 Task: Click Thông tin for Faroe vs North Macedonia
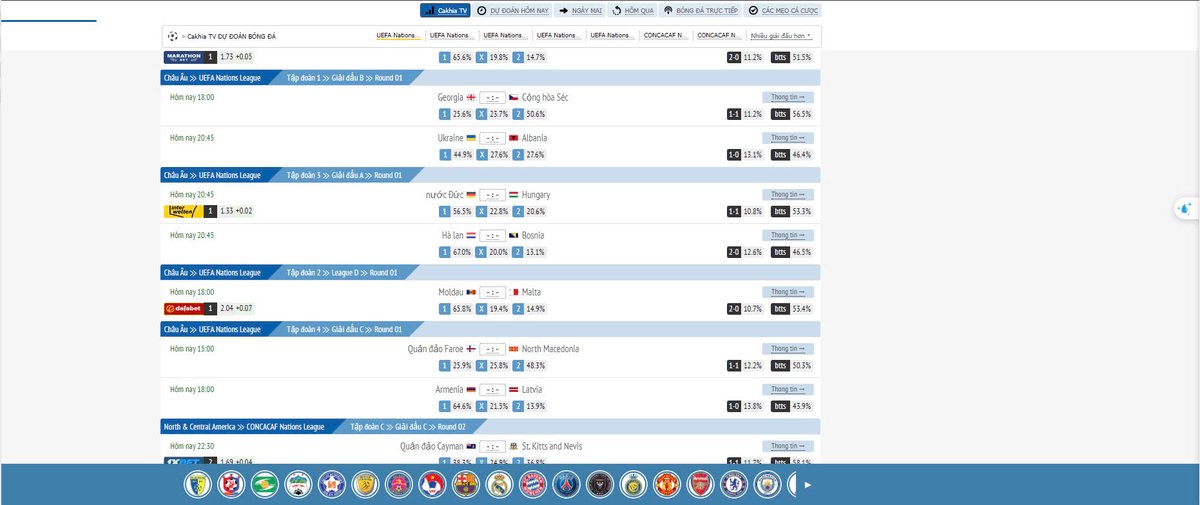point(788,349)
